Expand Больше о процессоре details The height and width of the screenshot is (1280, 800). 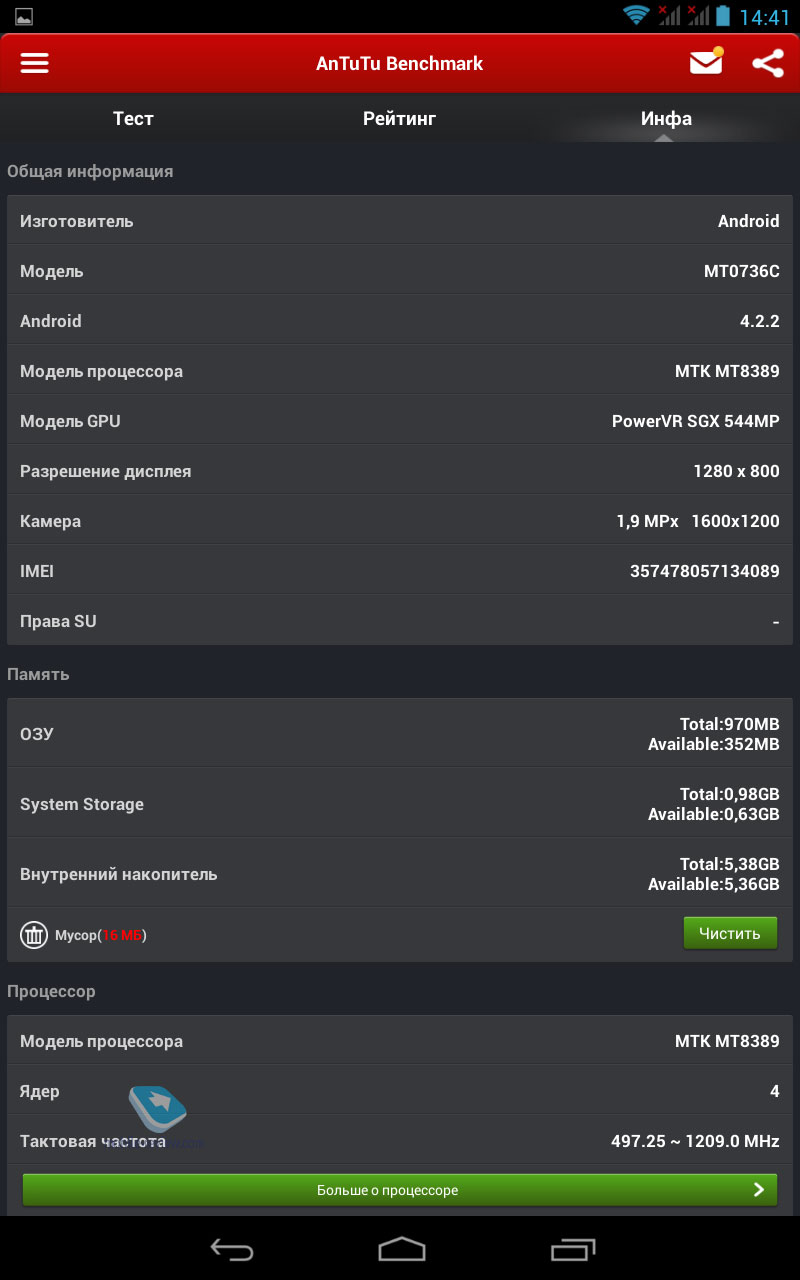tap(400, 1190)
